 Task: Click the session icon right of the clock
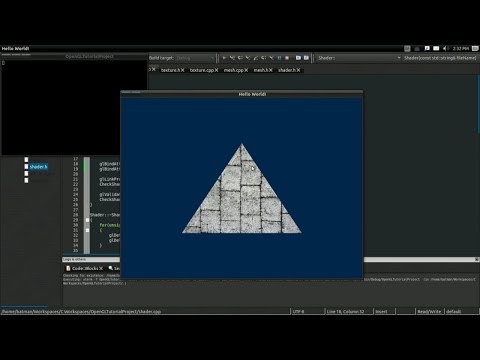coord(475,49)
